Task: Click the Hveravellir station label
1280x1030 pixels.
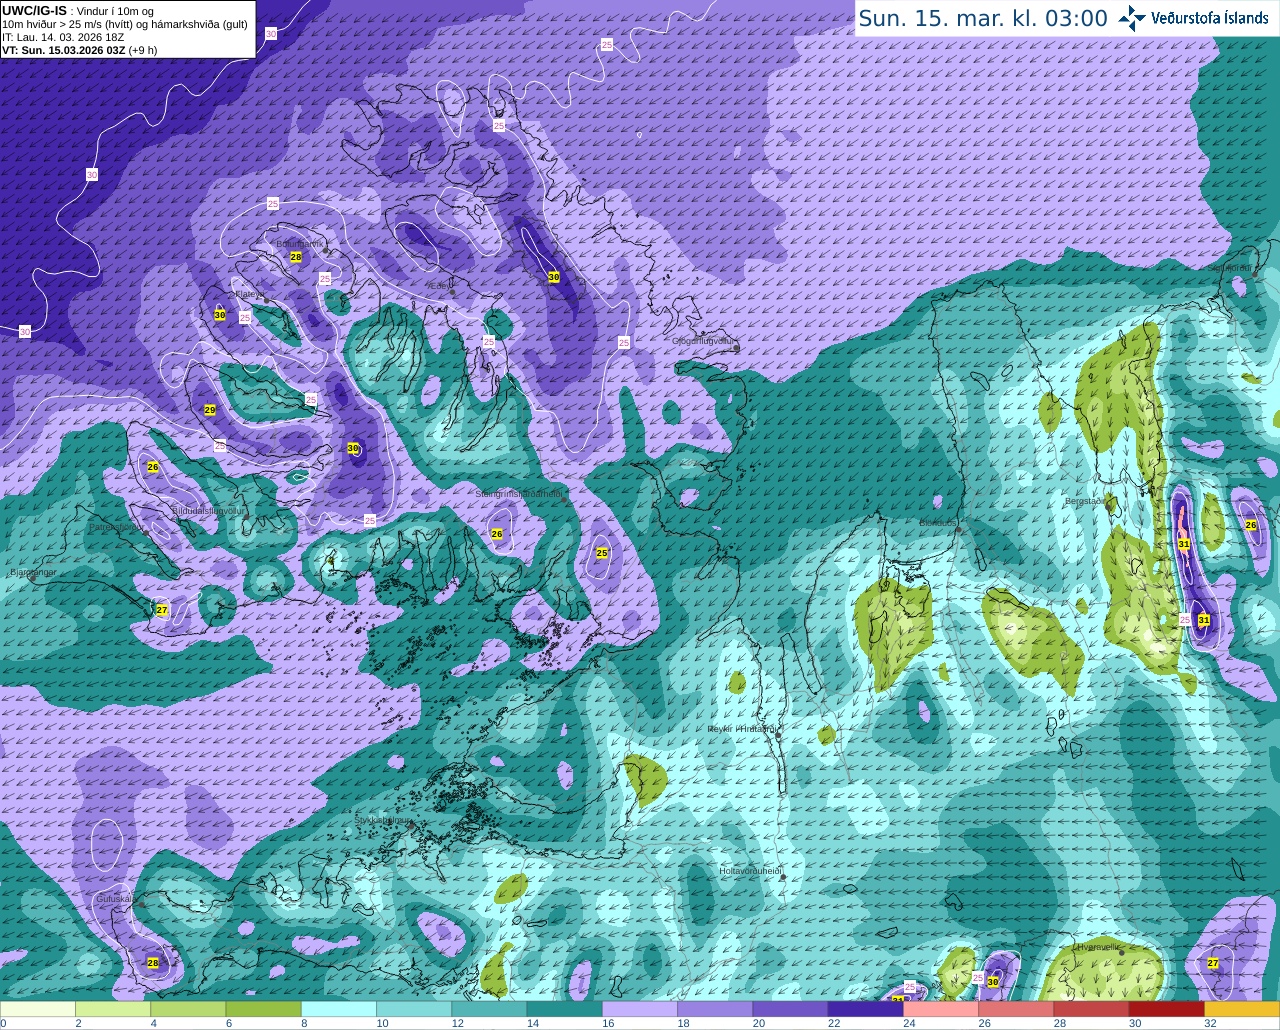Action: coord(1099,946)
